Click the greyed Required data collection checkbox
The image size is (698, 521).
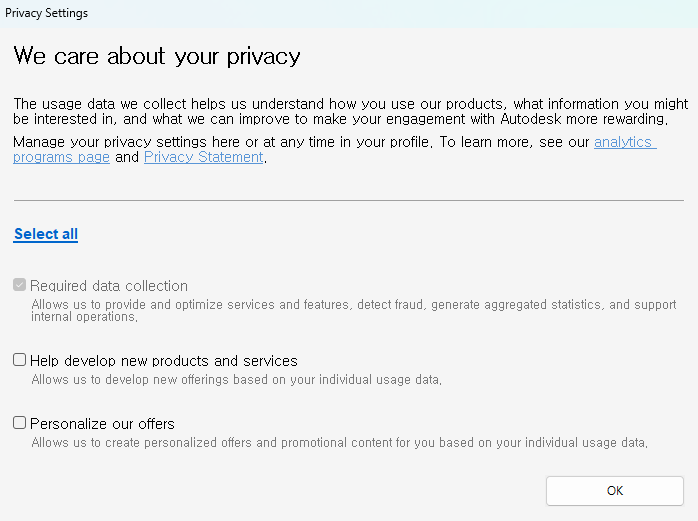point(20,285)
